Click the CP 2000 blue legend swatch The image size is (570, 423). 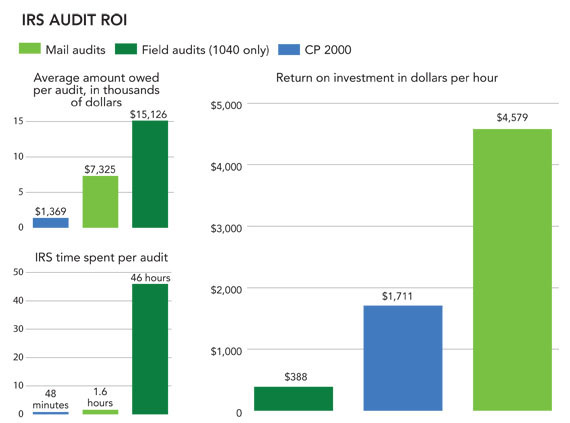(289, 49)
